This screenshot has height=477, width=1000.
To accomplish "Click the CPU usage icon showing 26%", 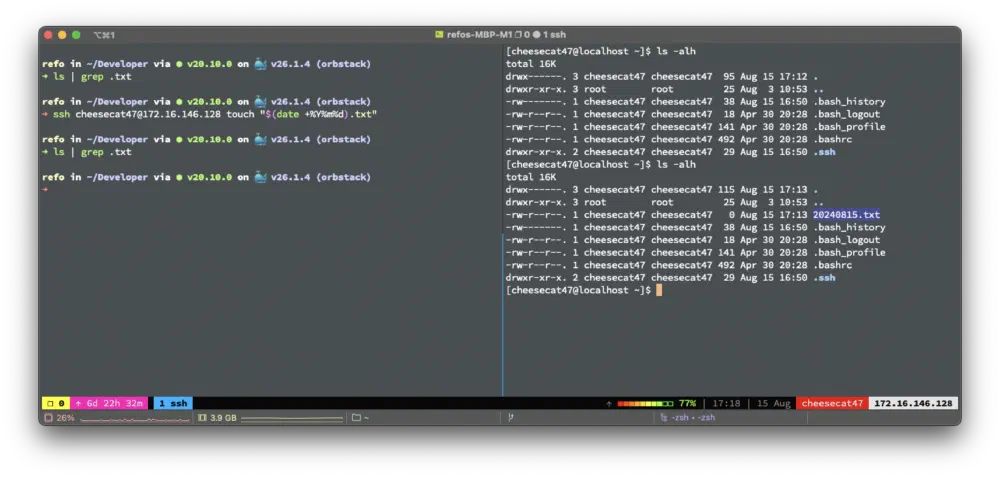I will tap(48, 418).
